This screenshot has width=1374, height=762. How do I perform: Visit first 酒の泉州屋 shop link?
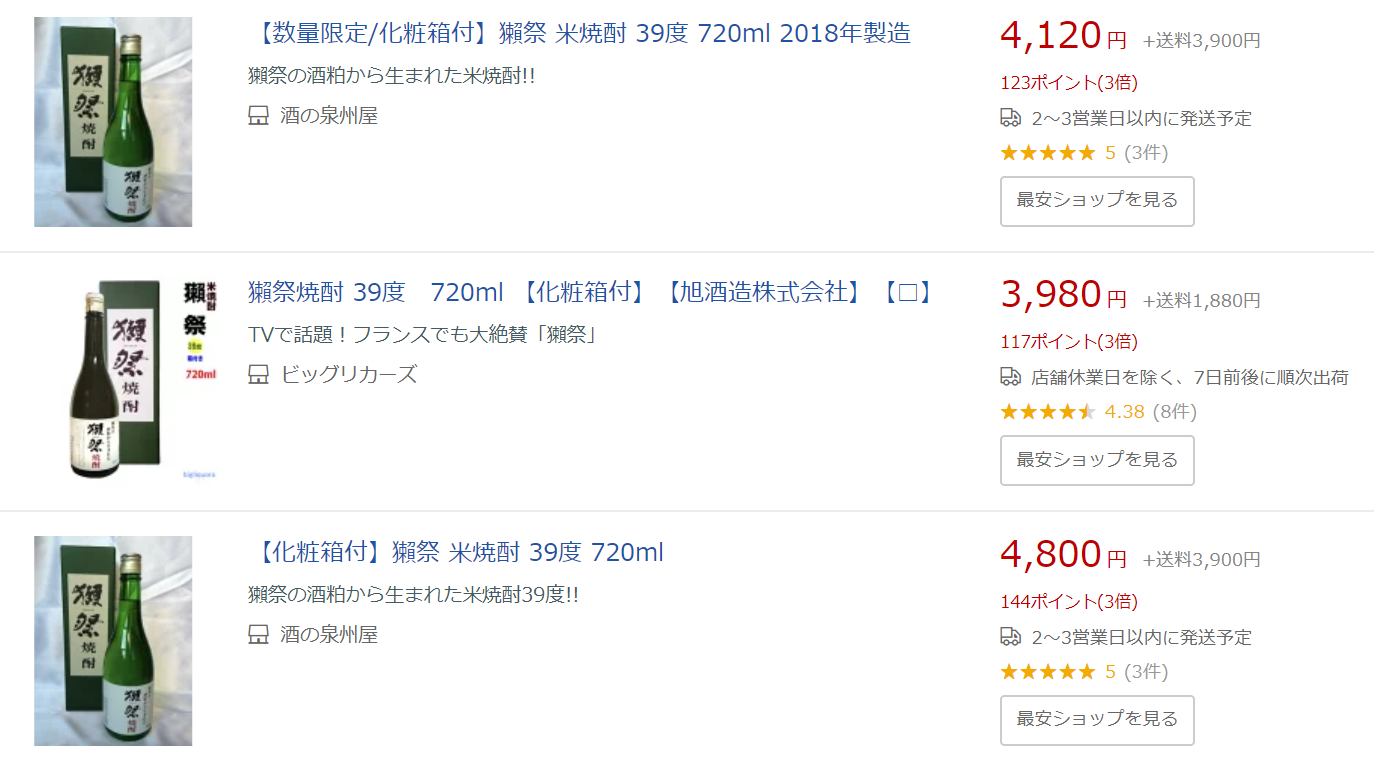[329, 116]
